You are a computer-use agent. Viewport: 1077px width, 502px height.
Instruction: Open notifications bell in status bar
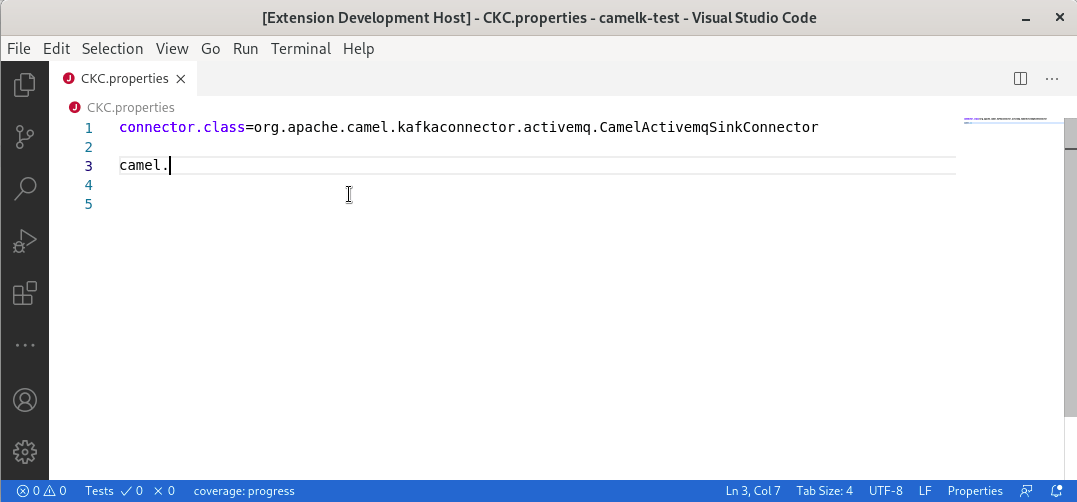[x=1057, y=491]
